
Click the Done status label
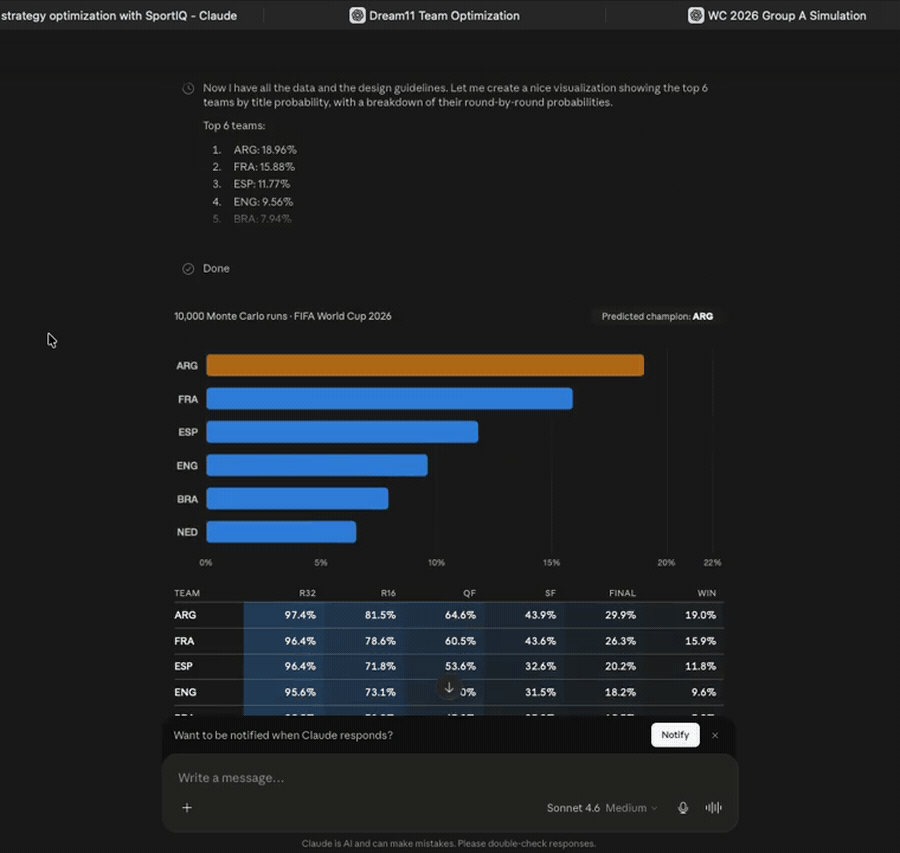pyautogui.click(x=216, y=269)
